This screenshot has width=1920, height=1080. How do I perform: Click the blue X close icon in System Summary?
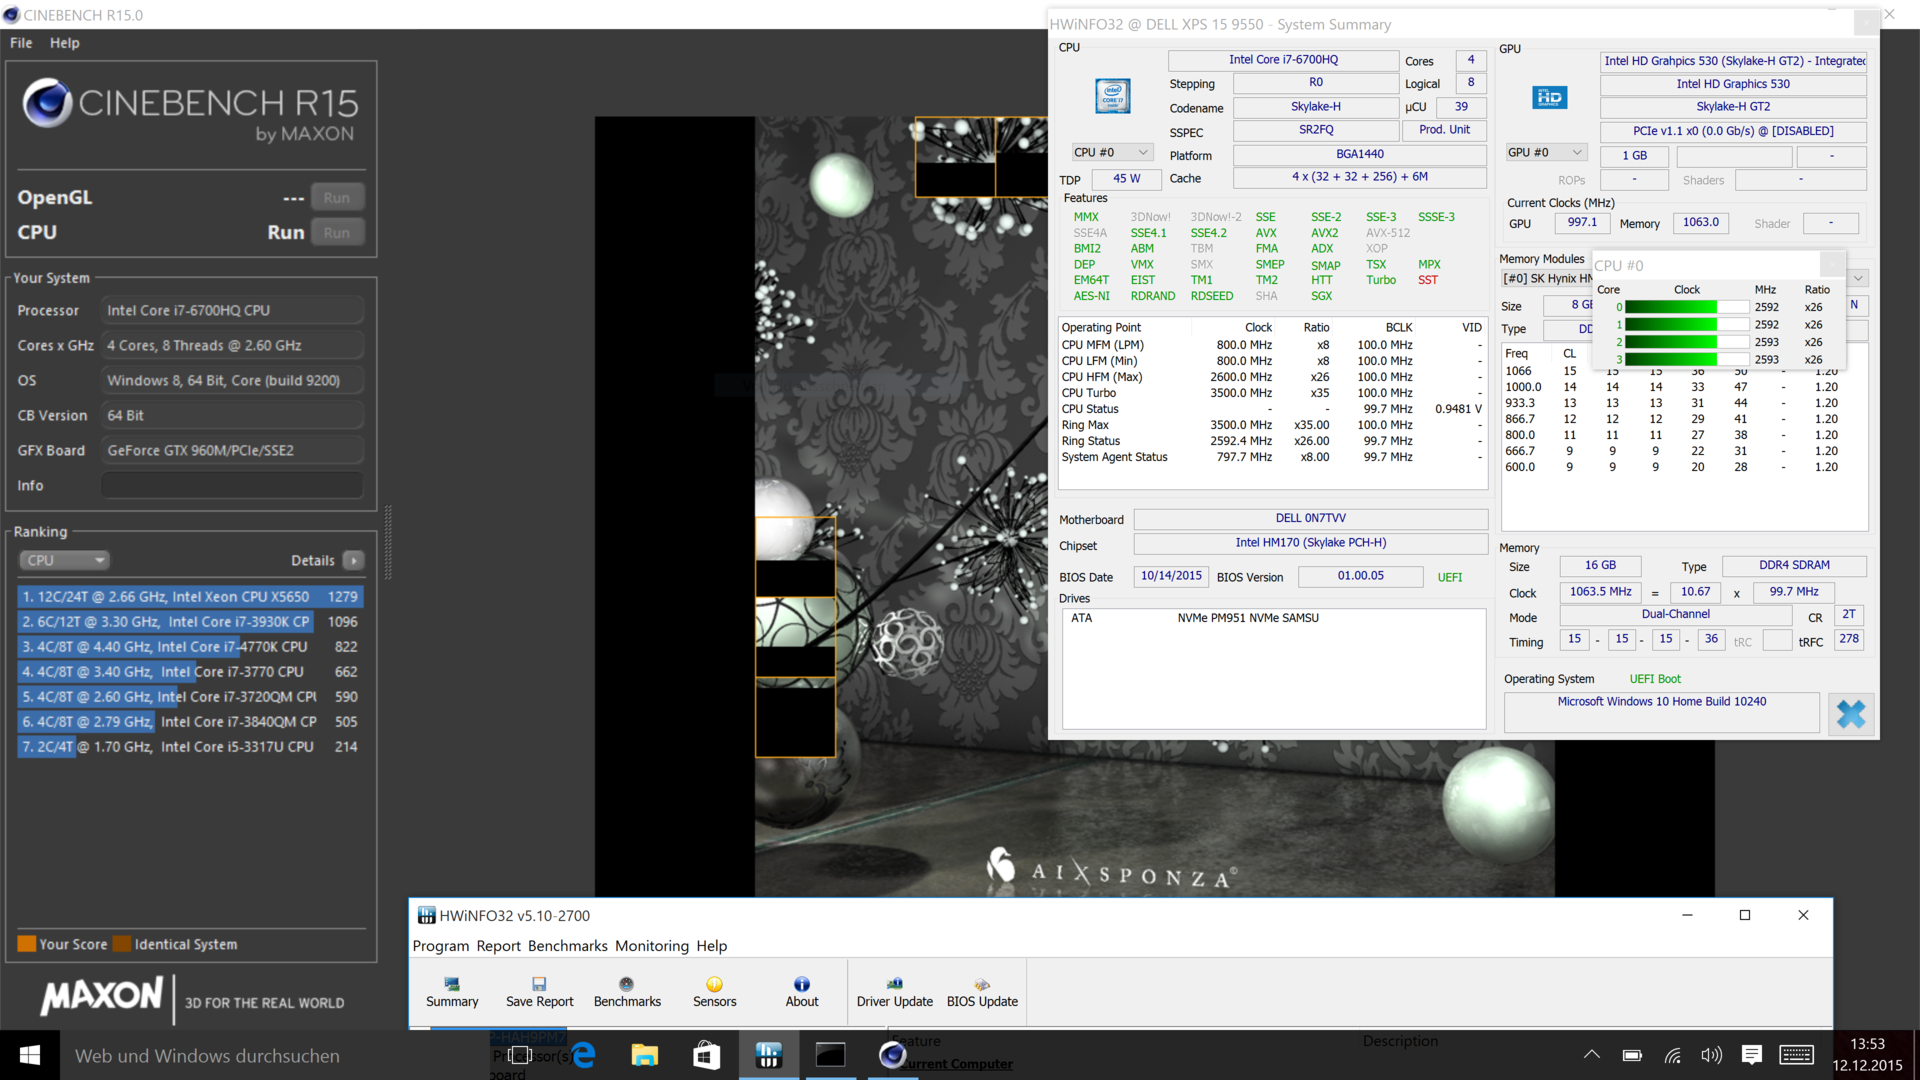[1850, 714]
